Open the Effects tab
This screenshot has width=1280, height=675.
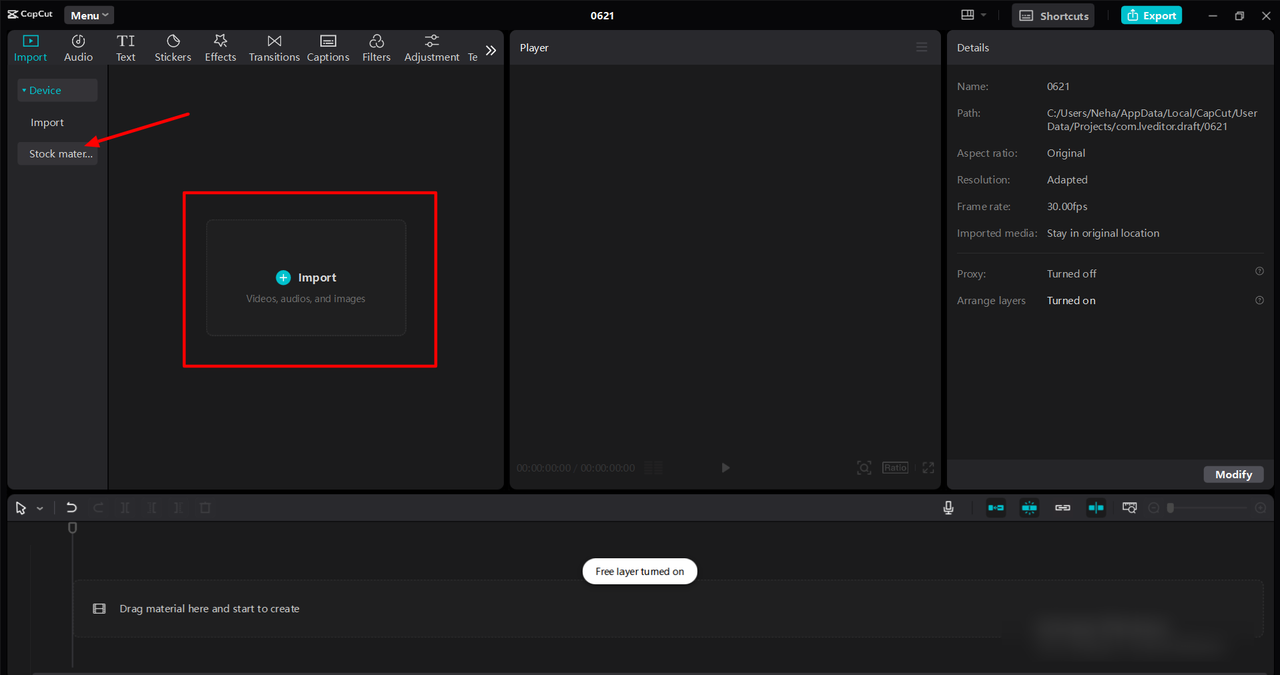[220, 48]
